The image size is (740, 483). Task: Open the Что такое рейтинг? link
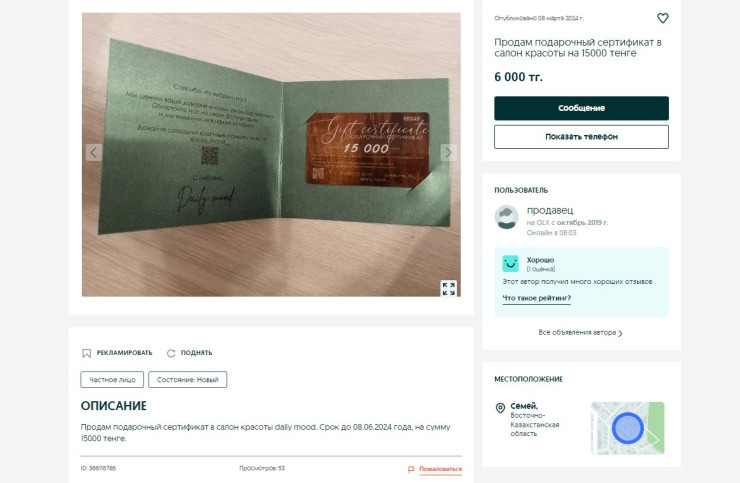point(537,298)
